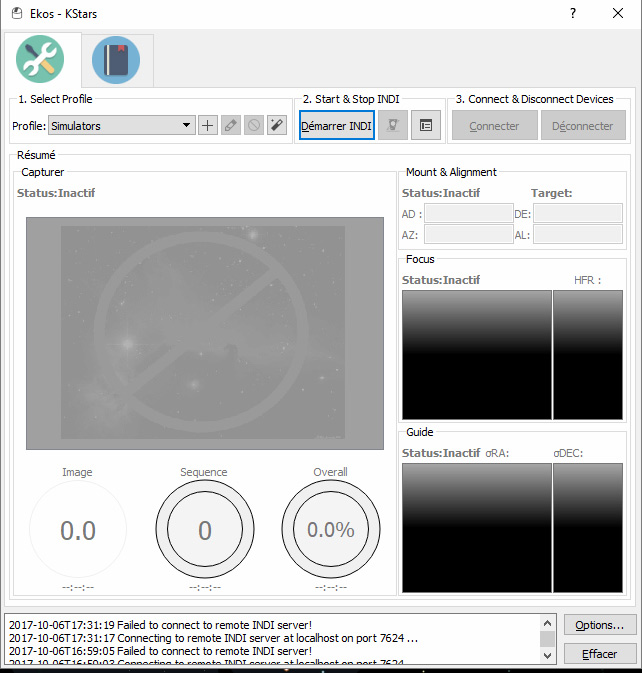Switch to the Scheduler notebook tab

[x=116, y=60]
